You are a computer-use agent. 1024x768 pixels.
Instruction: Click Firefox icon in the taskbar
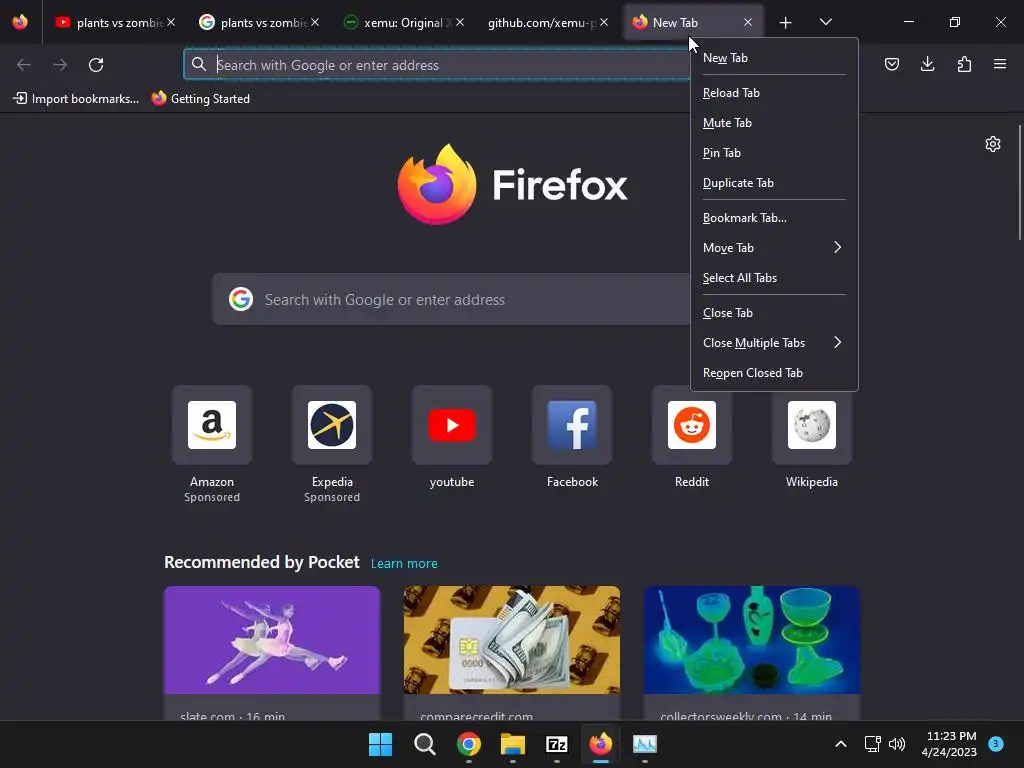(x=601, y=744)
